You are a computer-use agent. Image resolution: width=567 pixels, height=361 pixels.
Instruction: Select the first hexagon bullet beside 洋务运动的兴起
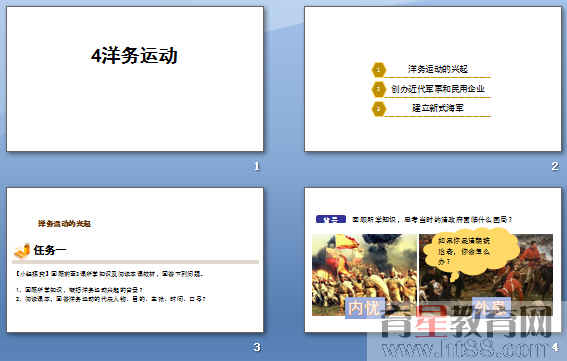(x=378, y=69)
